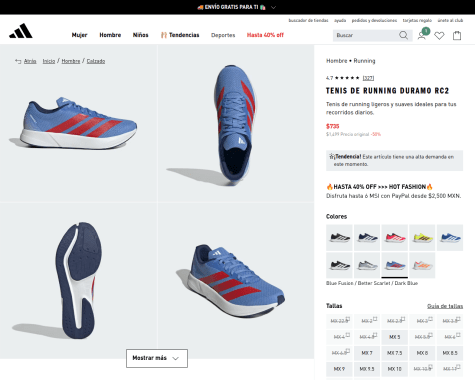Open outsole bottom-view shoe image
The height and width of the screenshot is (380, 475).
pos(79,281)
